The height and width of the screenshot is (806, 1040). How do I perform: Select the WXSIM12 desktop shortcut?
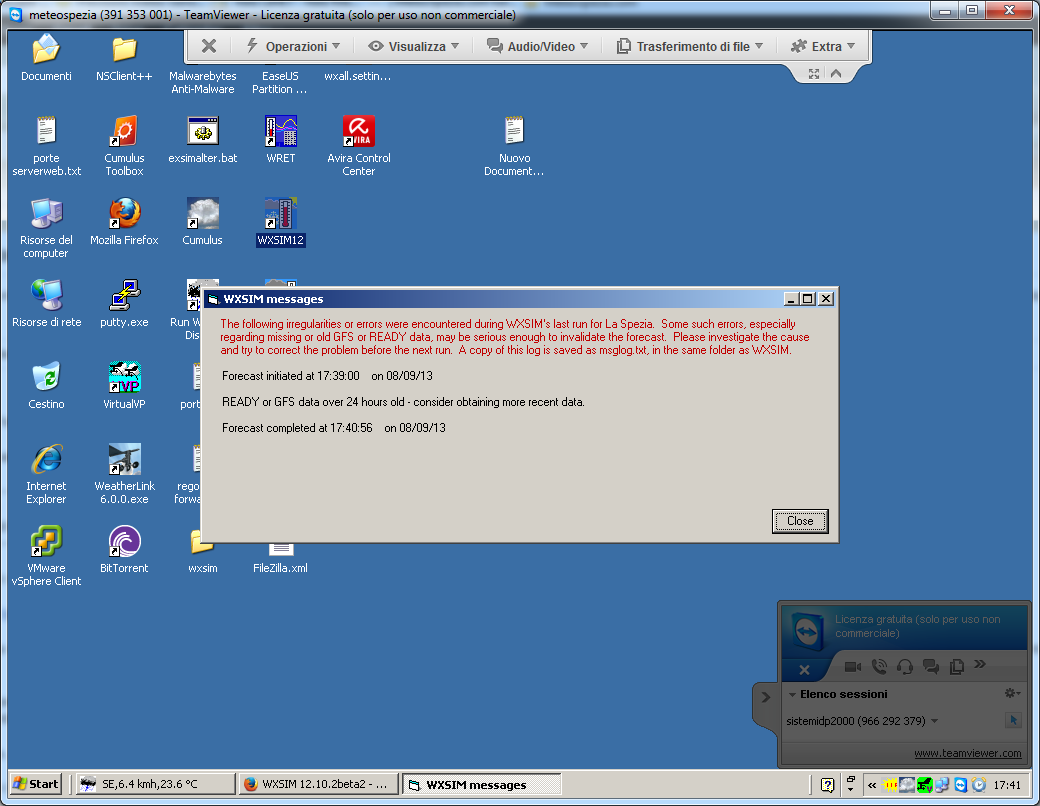(x=281, y=214)
